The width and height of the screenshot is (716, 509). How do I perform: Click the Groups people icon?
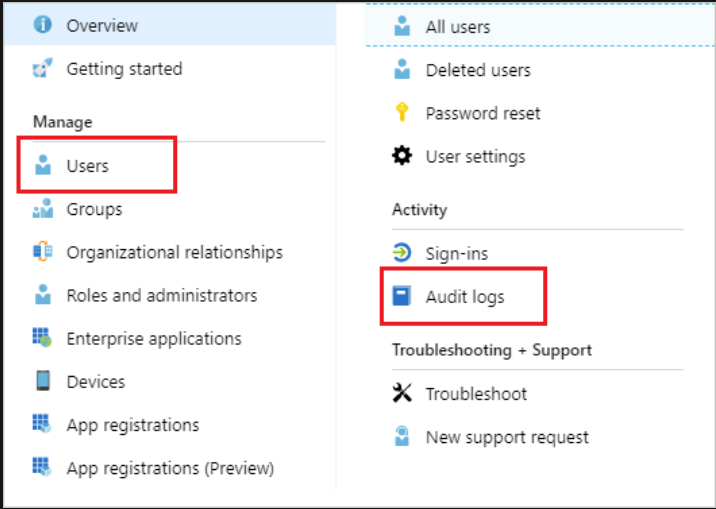pyautogui.click(x=42, y=209)
